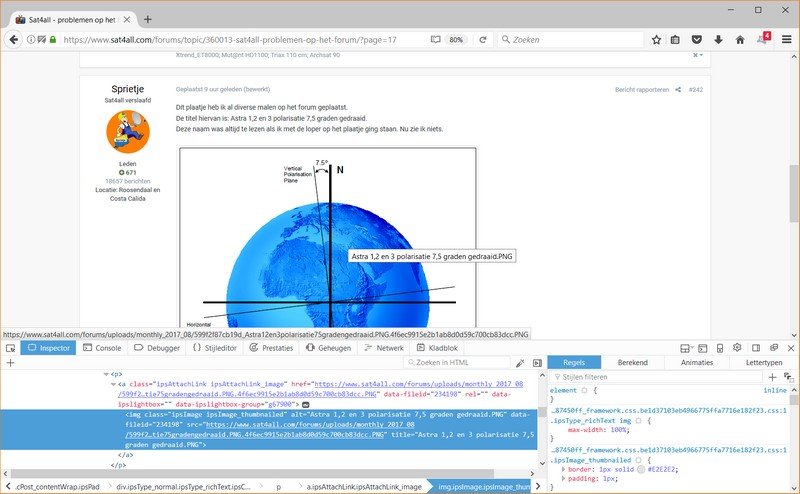Add new CSS rule with plus icon

point(772,377)
